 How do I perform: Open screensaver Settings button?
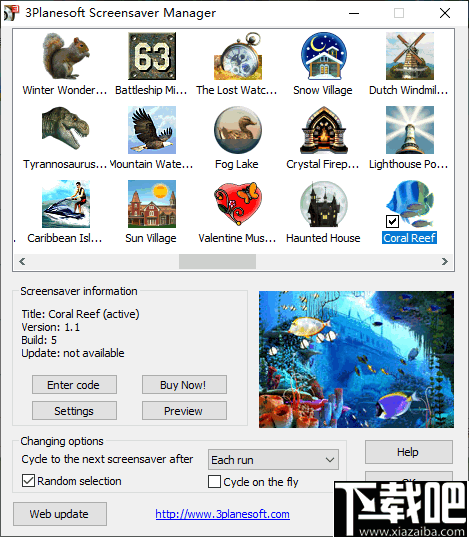[x=74, y=411]
